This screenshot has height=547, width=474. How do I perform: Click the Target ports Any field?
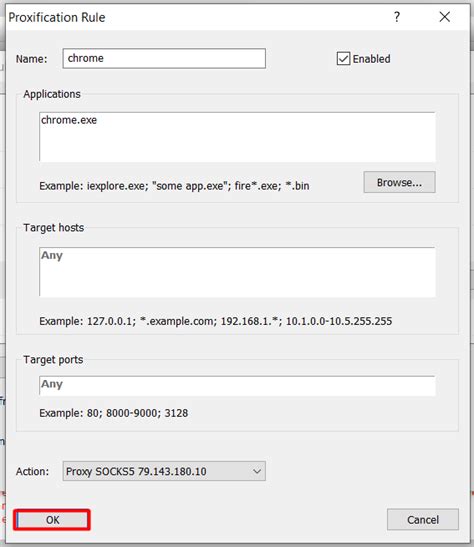pos(237,385)
